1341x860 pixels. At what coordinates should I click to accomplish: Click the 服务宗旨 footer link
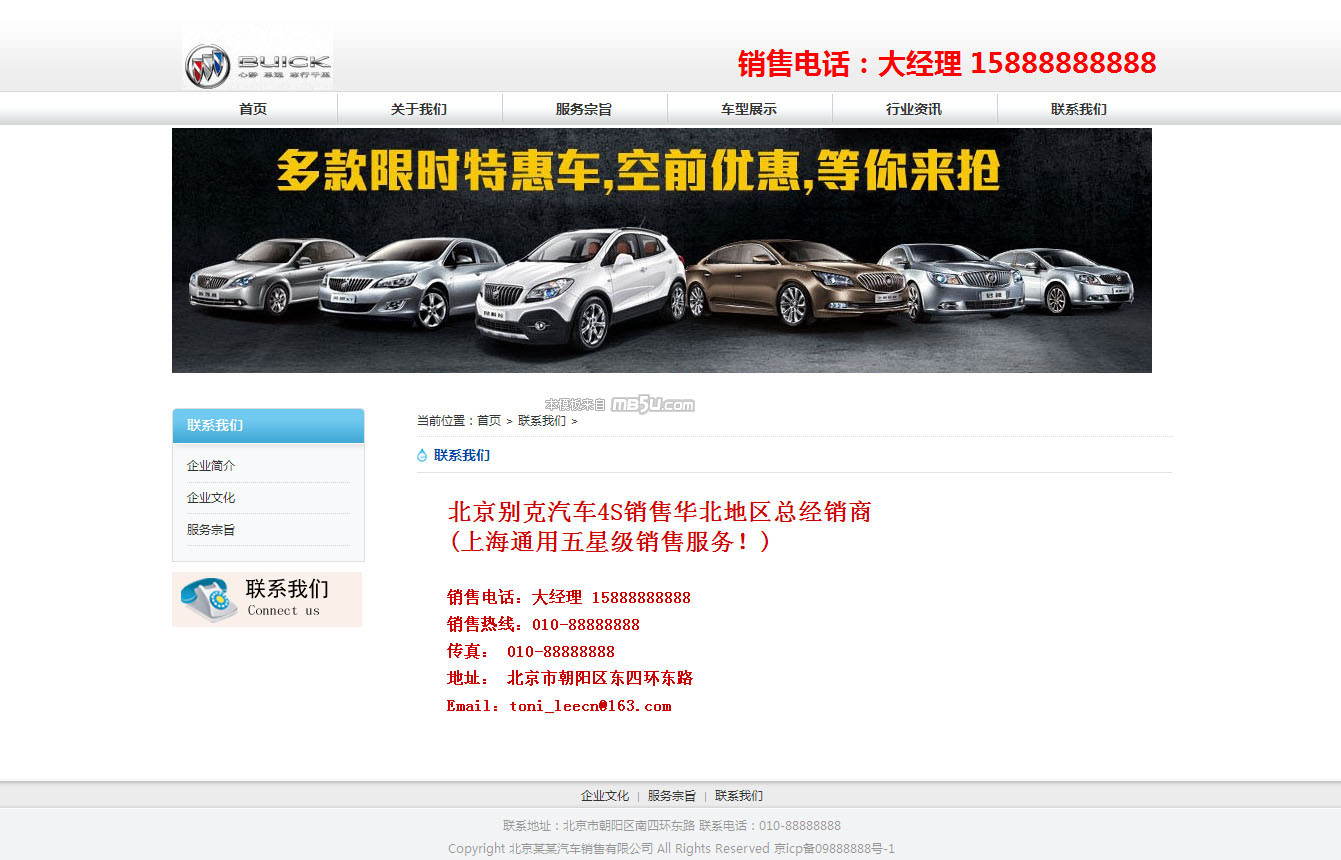coord(672,796)
